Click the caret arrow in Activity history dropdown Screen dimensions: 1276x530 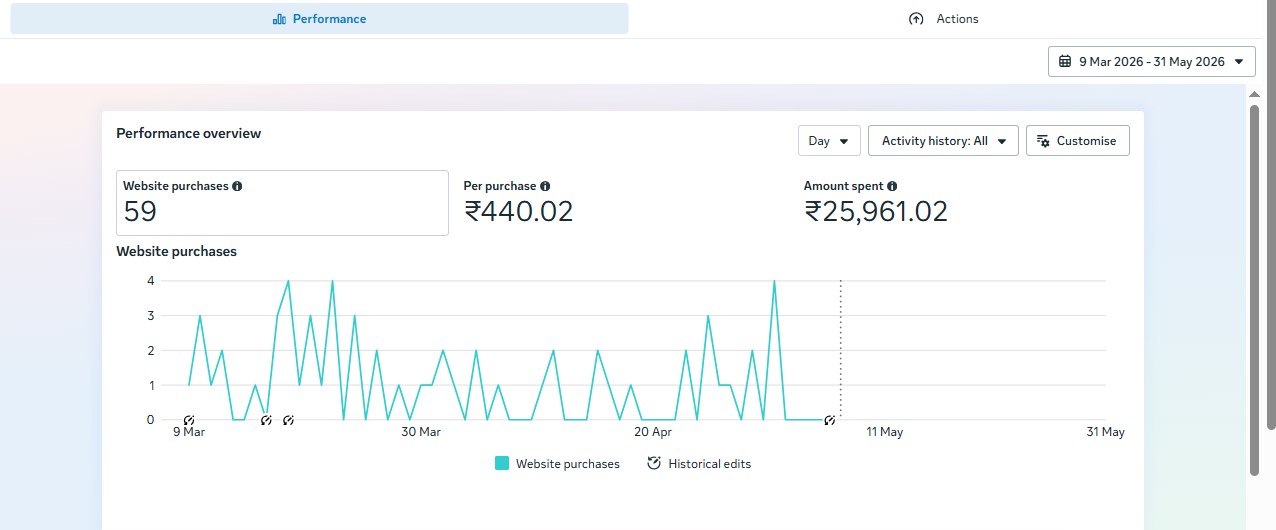tap(1002, 142)
